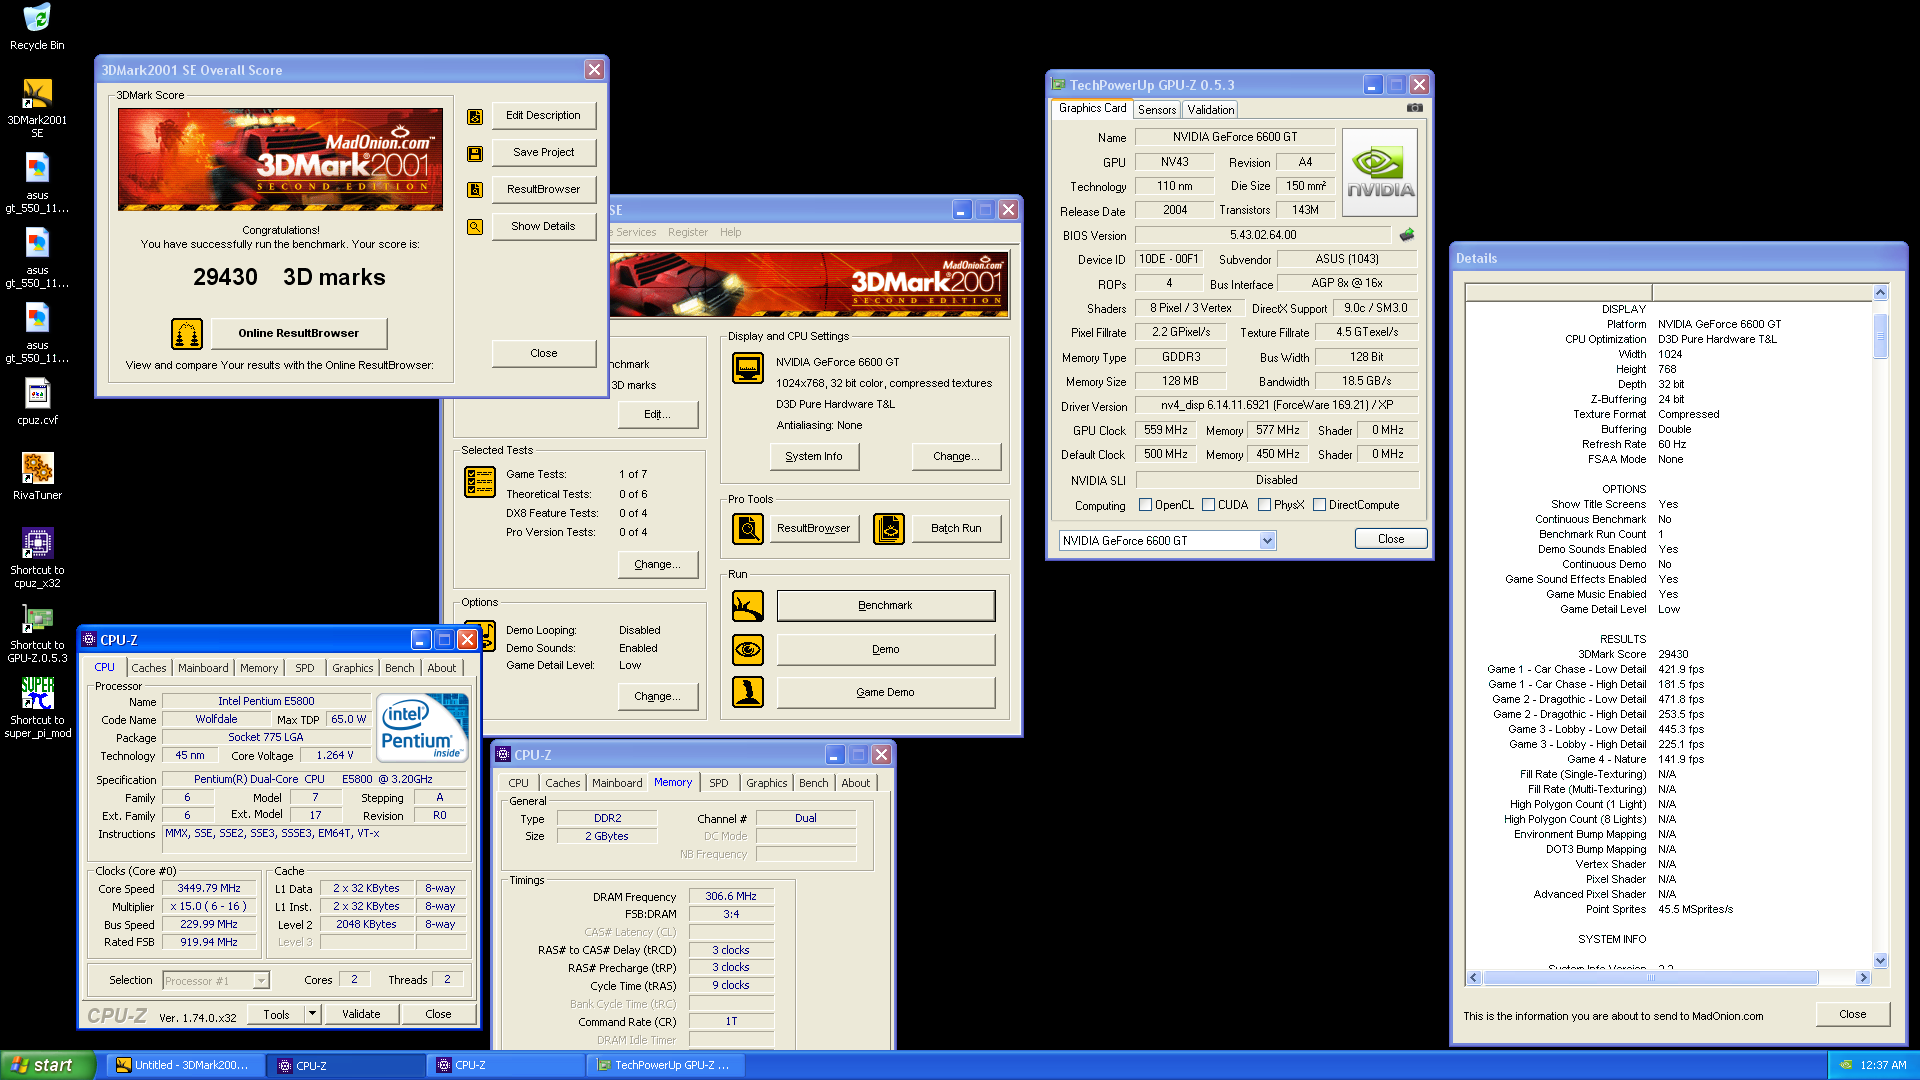Click the Details scrollbar down arrow
Viewport: 1920px width, 1080px height.
pyautogui.click(x=1880, y=961)
